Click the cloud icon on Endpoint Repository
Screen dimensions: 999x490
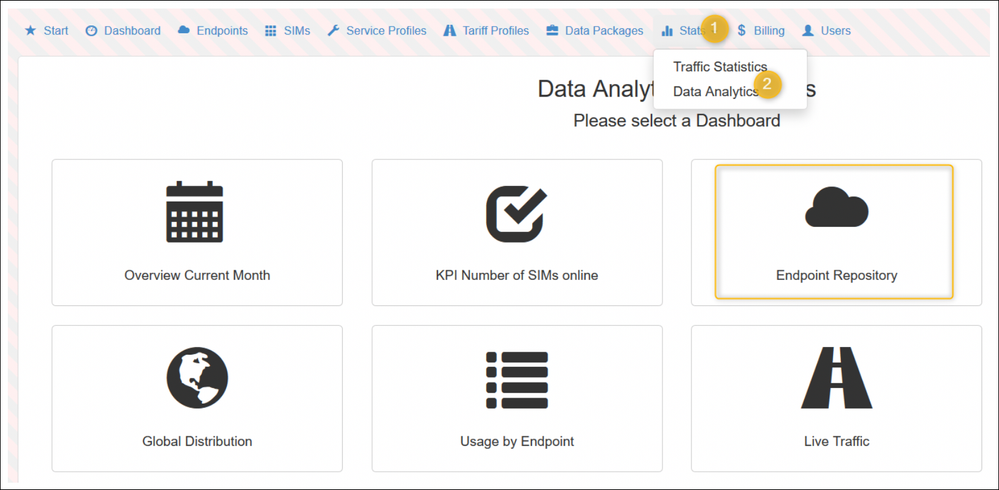click(x=837, y=208)
